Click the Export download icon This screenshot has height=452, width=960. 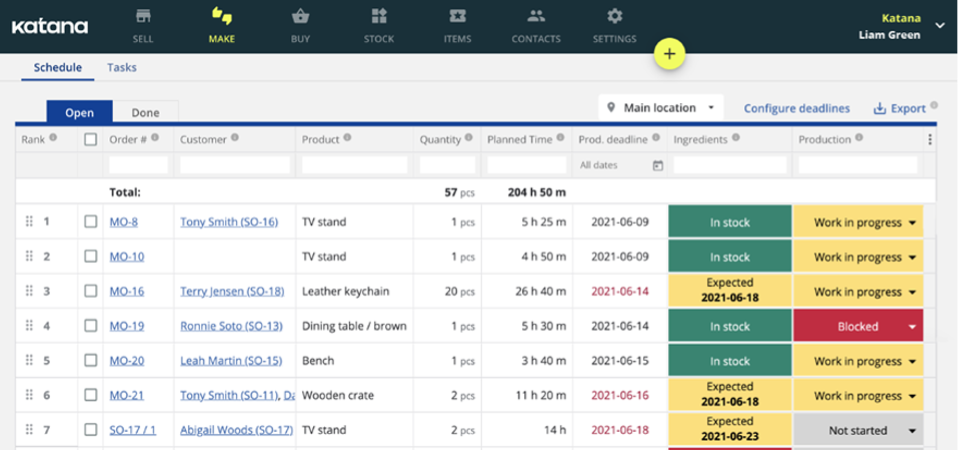(879, 109)
